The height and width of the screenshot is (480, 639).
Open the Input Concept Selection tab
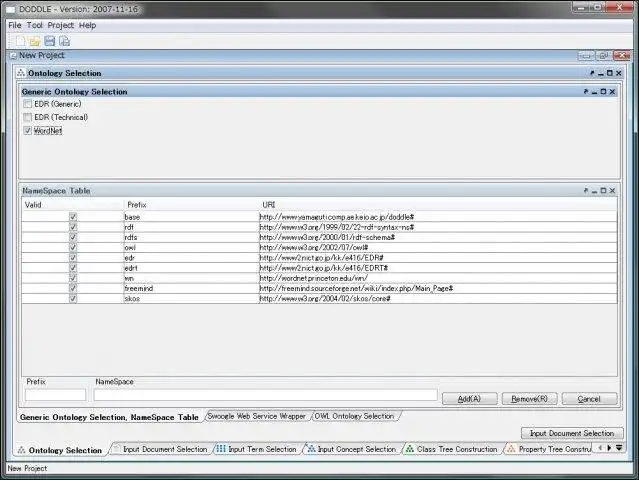(352, 449)
